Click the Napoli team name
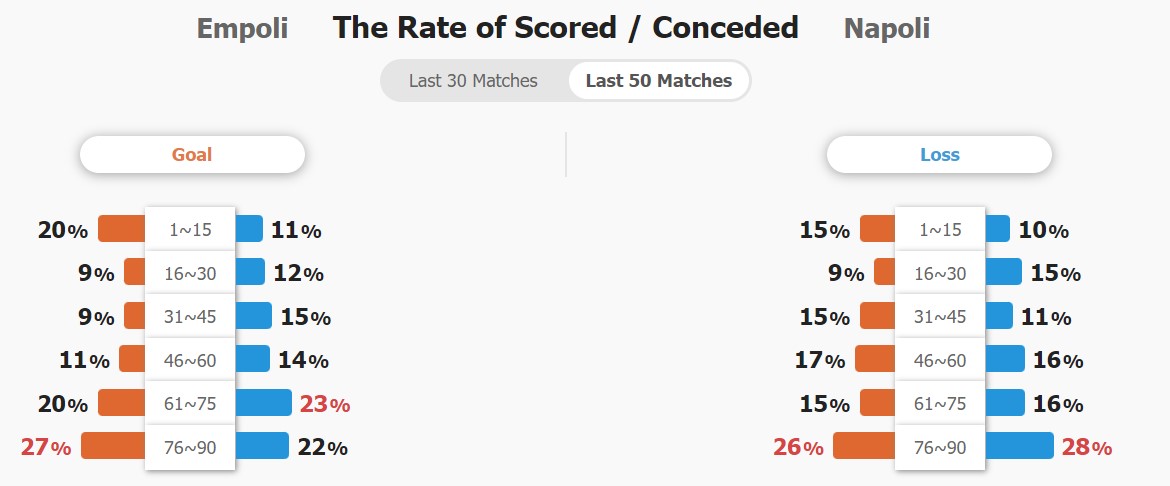1170x486 pixels. click(886, 29)
